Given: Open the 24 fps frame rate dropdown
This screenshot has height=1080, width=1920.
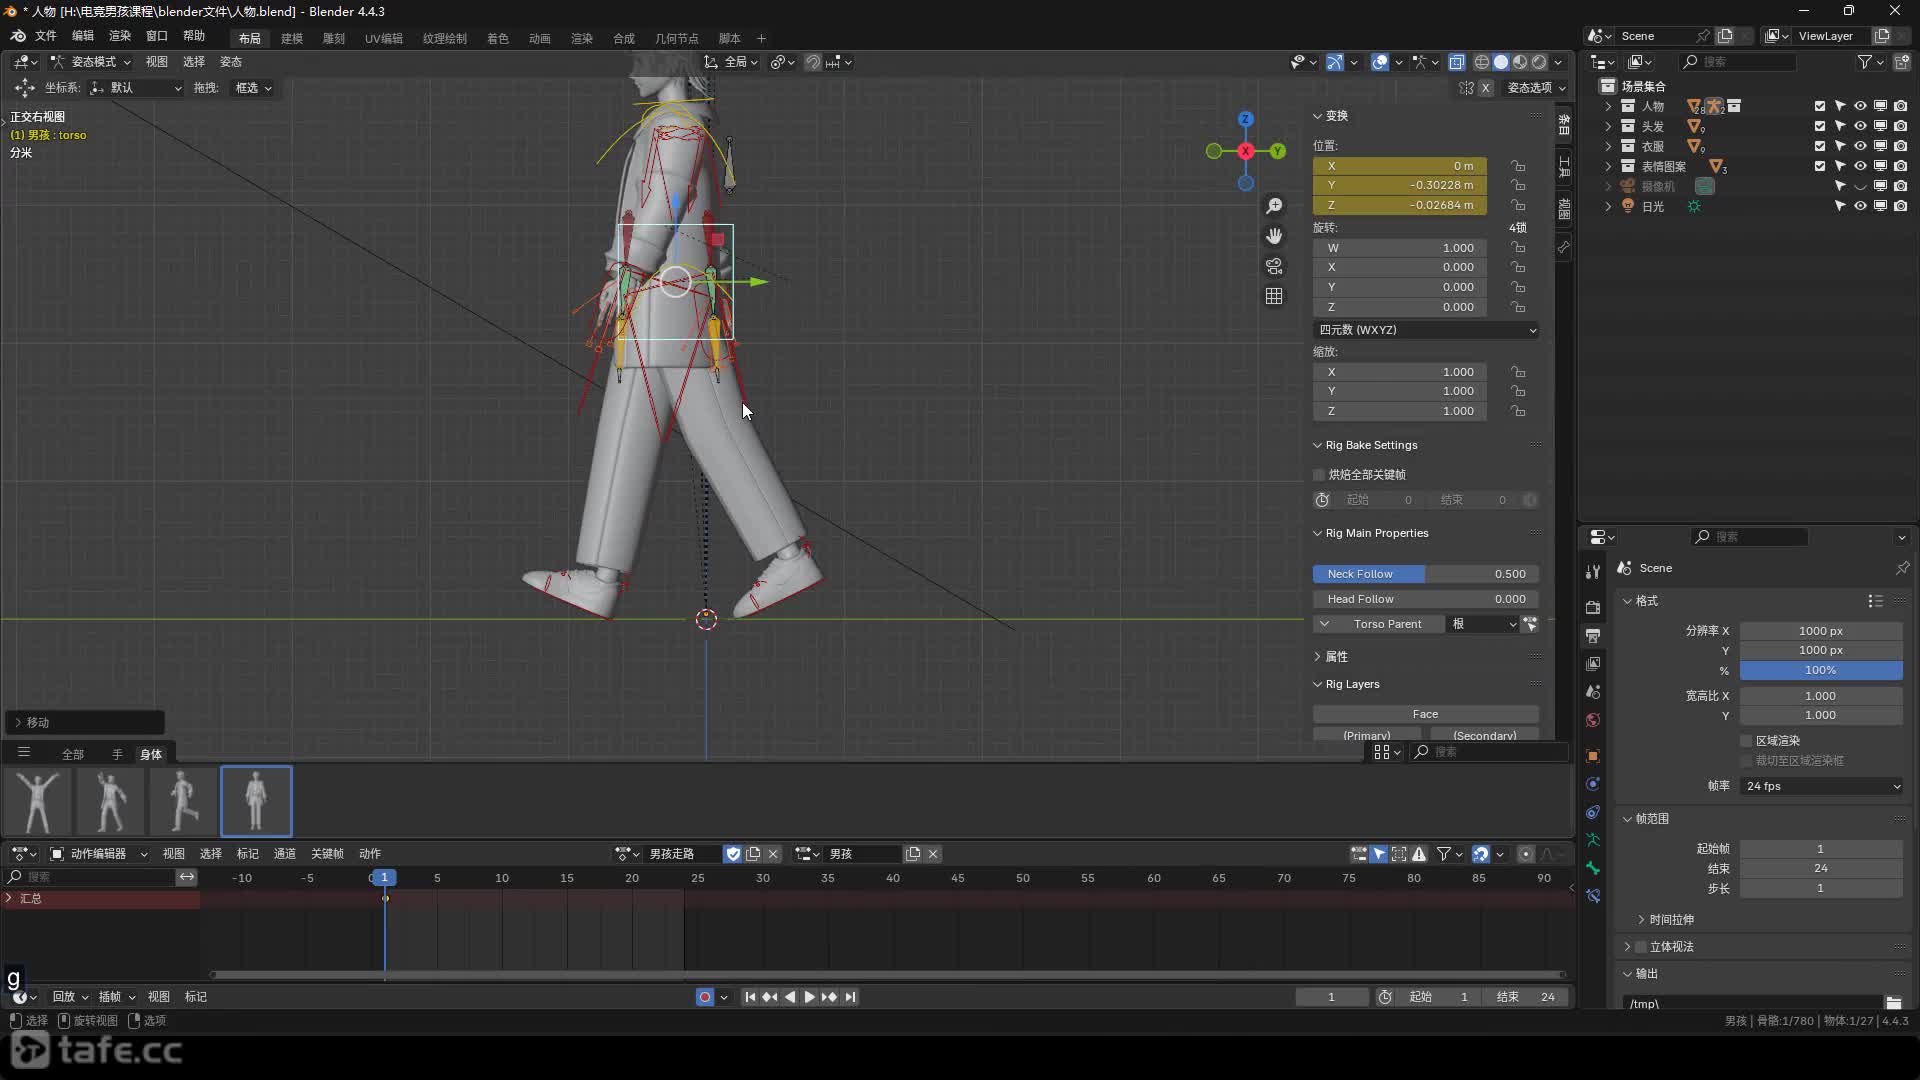Looking at the screenshot, I should coord(1822,786).
